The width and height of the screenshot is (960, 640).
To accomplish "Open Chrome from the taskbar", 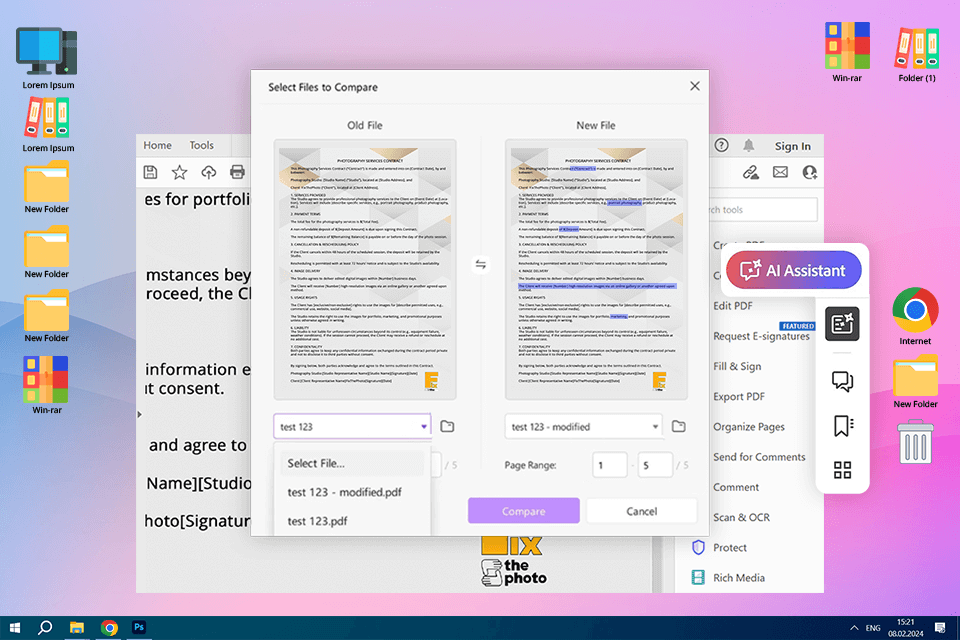I will [x=110, y=627].
